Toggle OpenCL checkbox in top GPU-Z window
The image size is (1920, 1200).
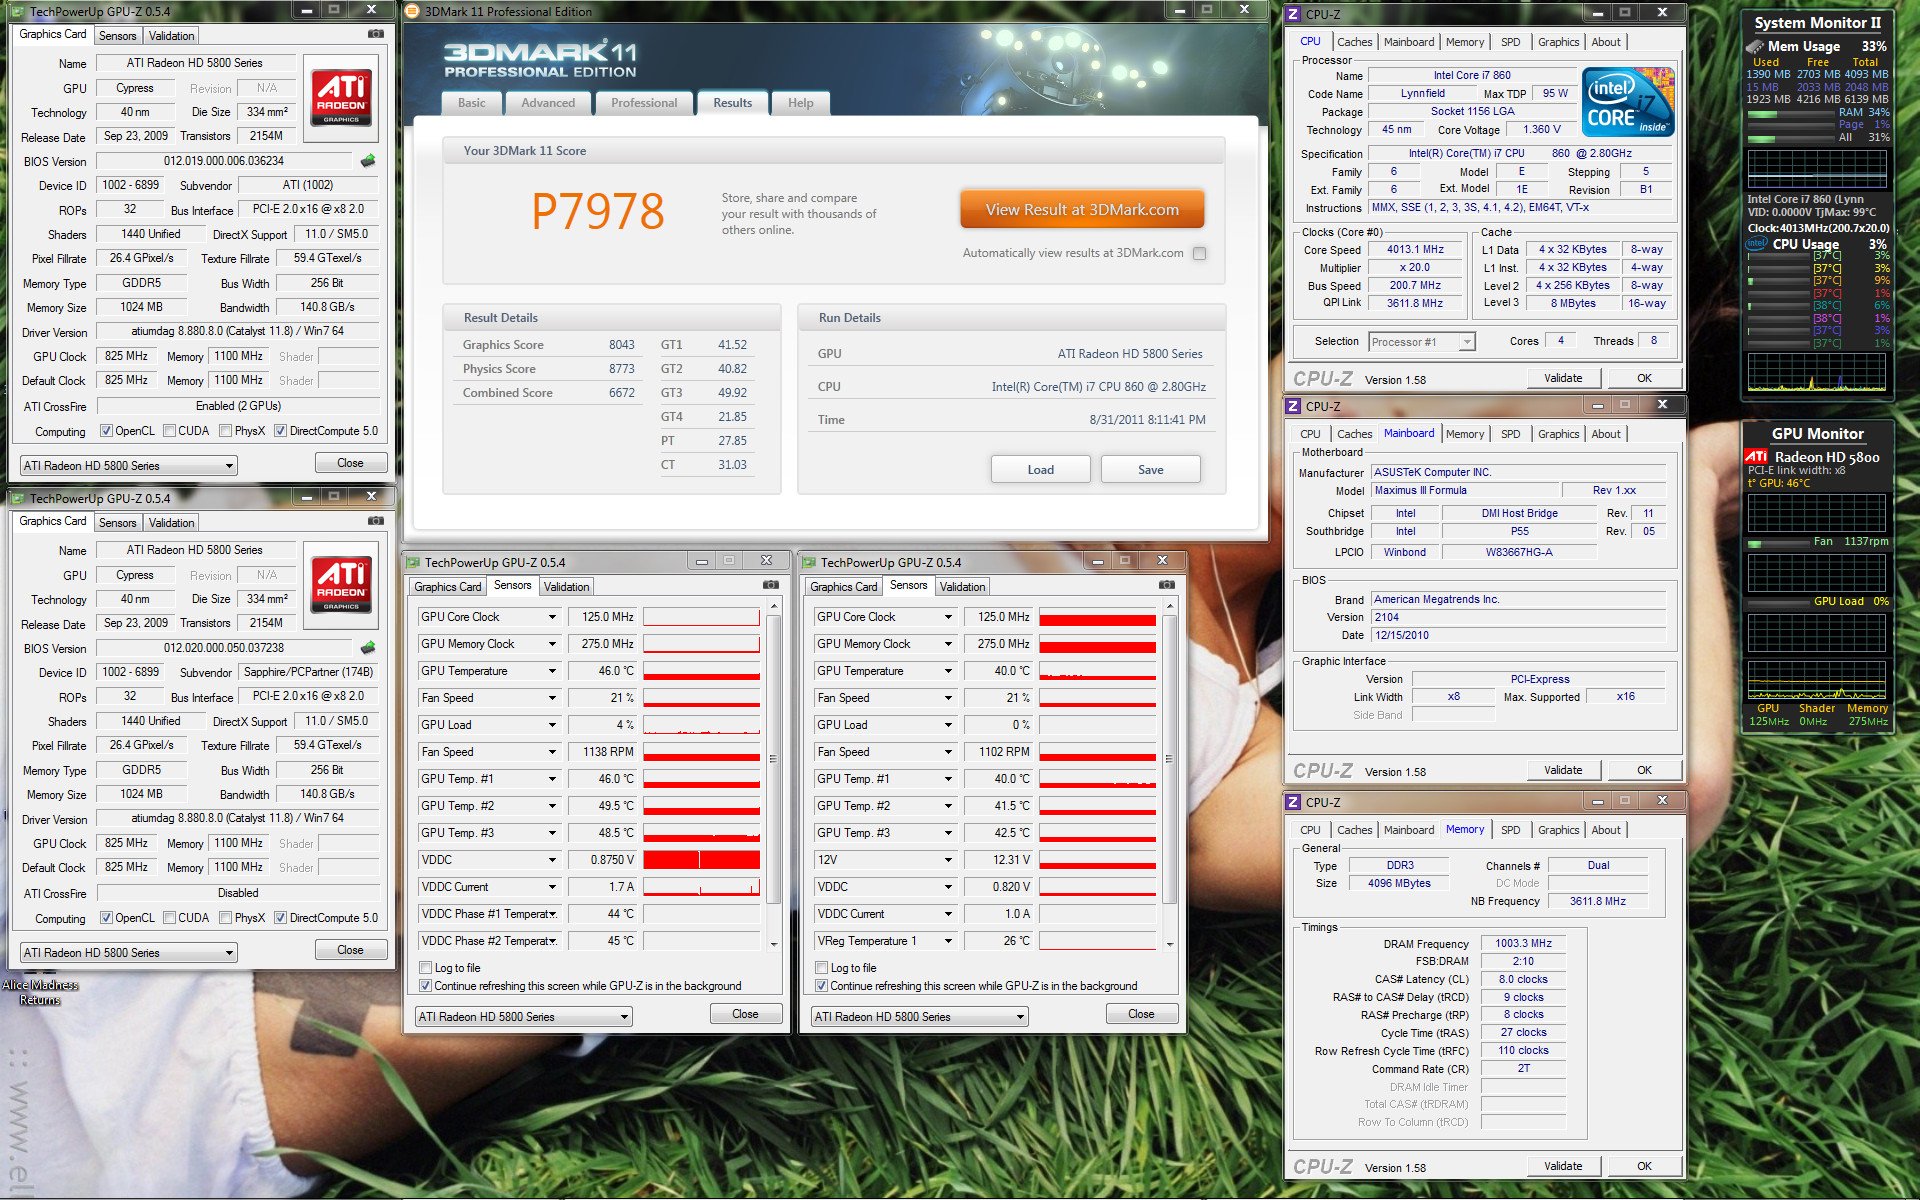point(106,431)
